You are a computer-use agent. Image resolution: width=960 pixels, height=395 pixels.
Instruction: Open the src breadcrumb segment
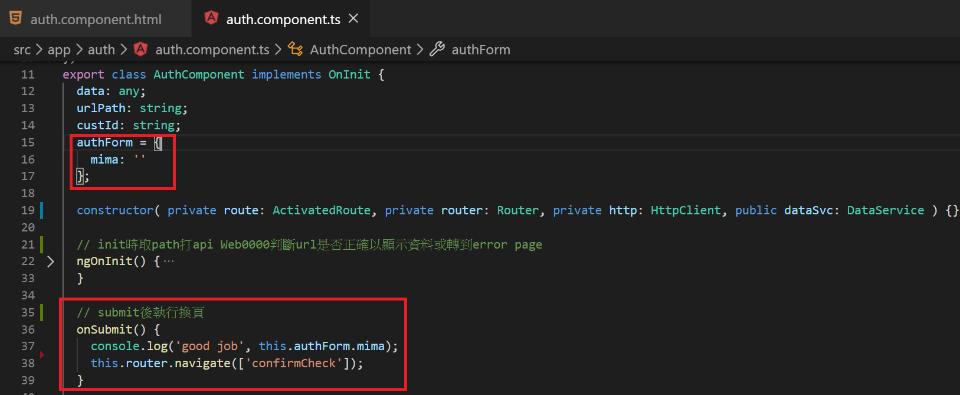(22, 50)
